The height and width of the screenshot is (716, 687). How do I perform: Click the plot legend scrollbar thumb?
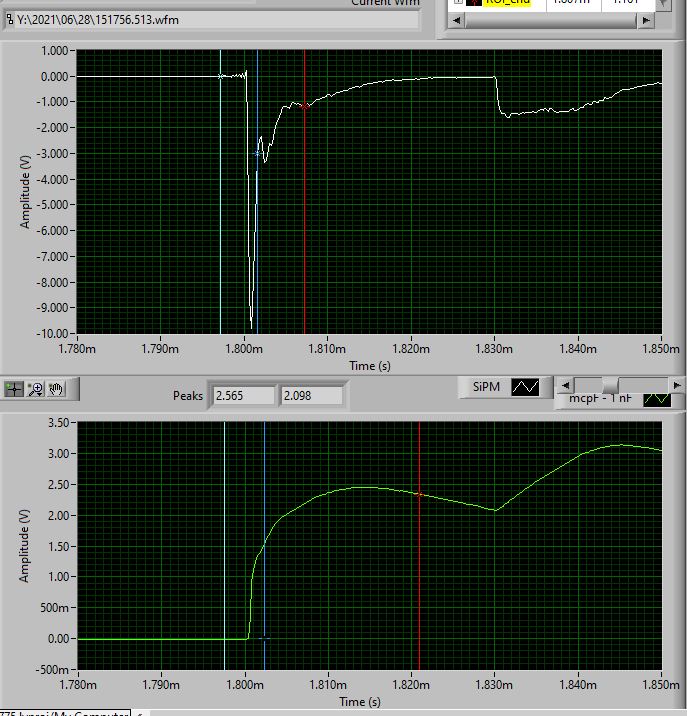[610, 385]
